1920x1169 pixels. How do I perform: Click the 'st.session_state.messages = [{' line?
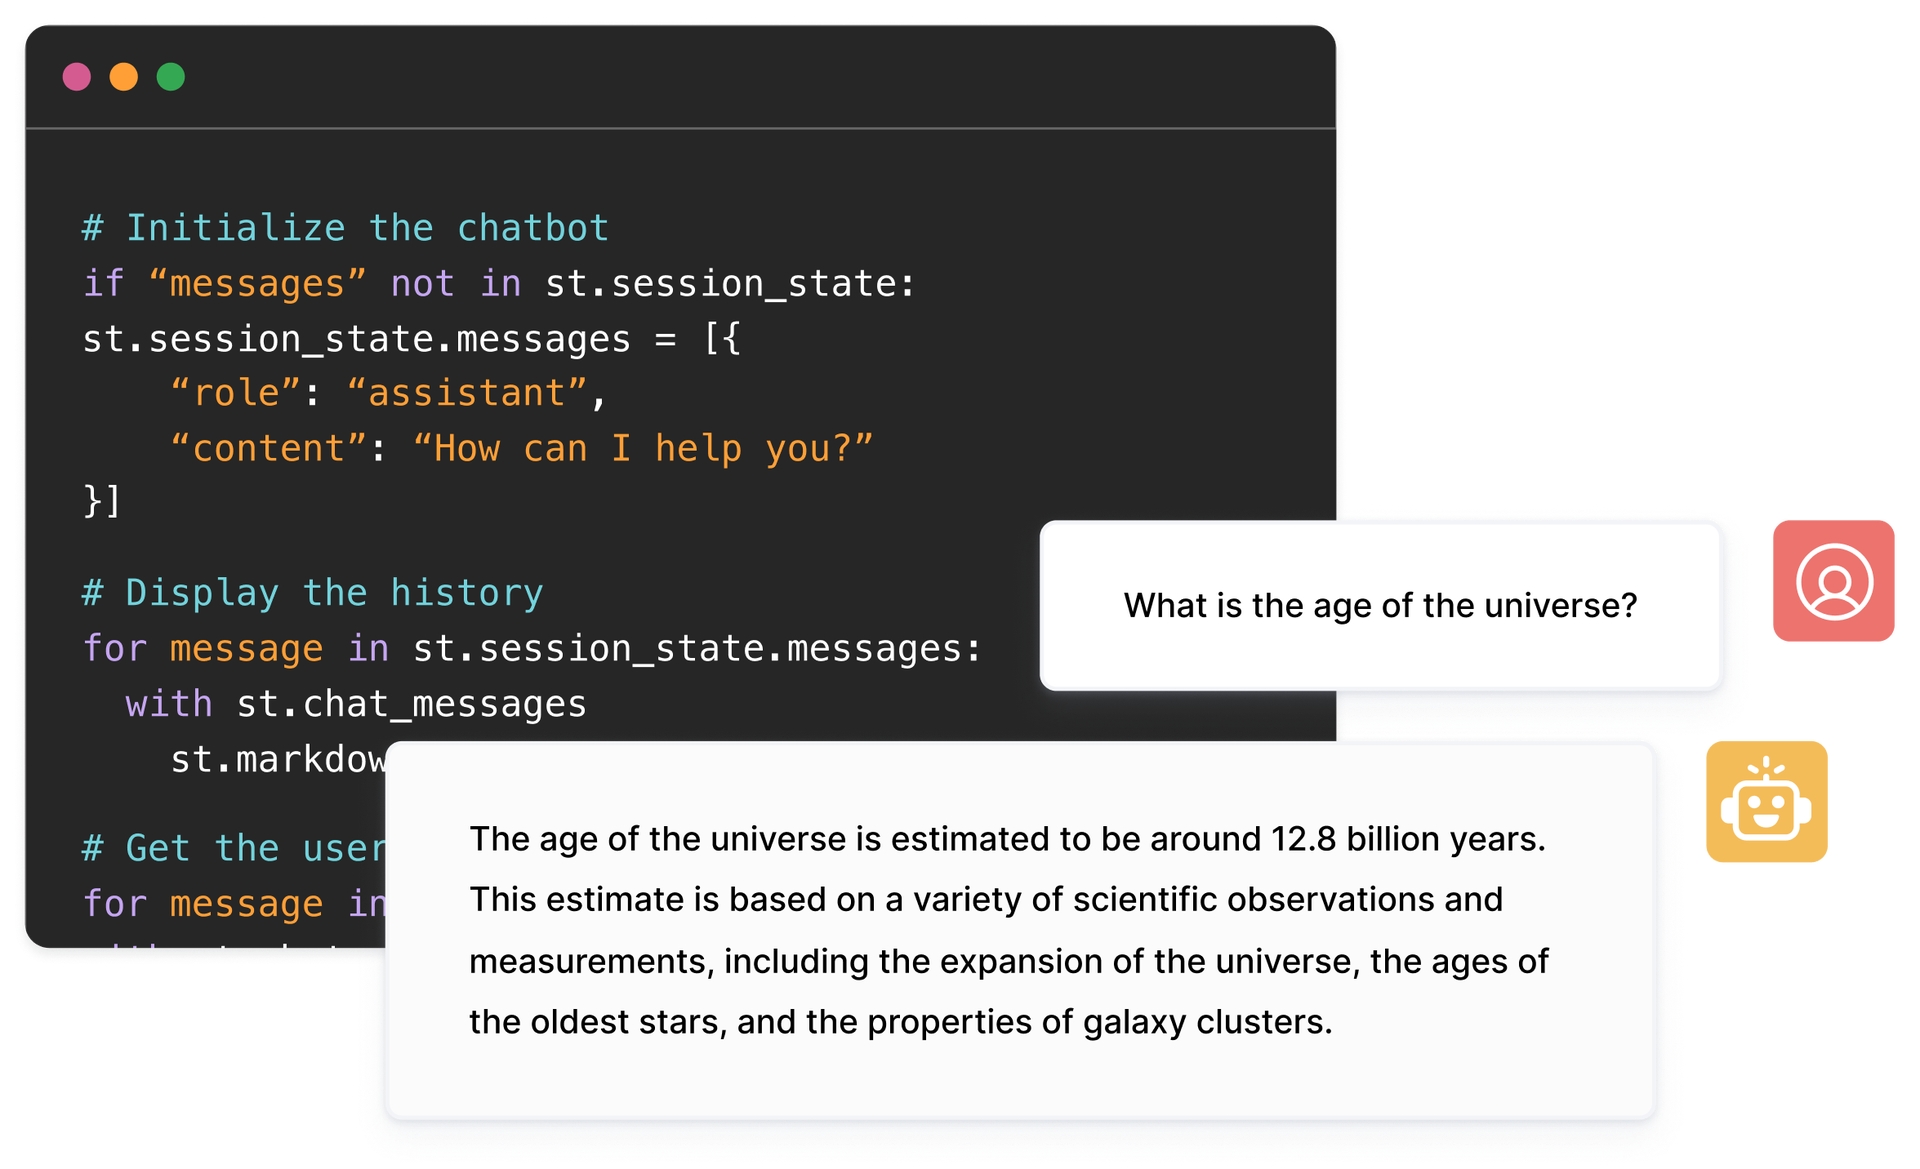(x=411, y=339)
